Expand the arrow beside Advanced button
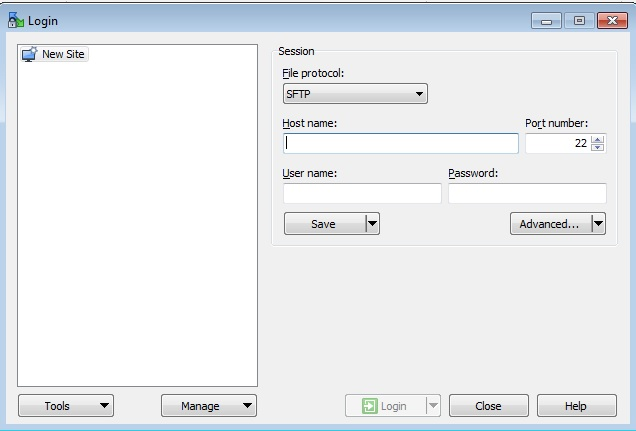 coord(598,224)
